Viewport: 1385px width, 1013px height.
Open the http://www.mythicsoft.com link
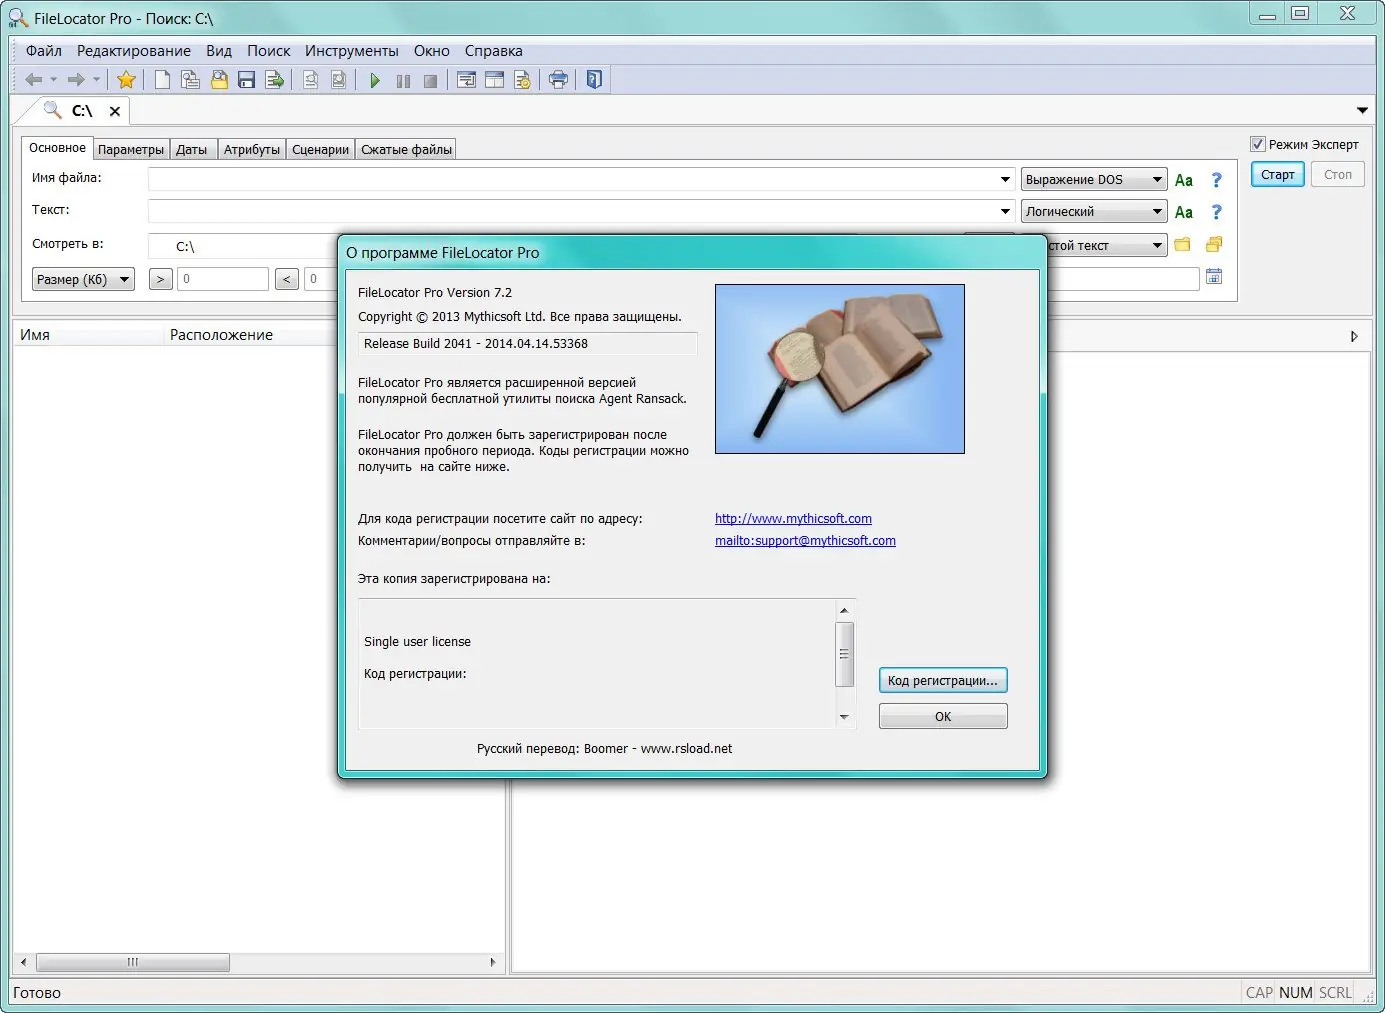pos(793,518)
